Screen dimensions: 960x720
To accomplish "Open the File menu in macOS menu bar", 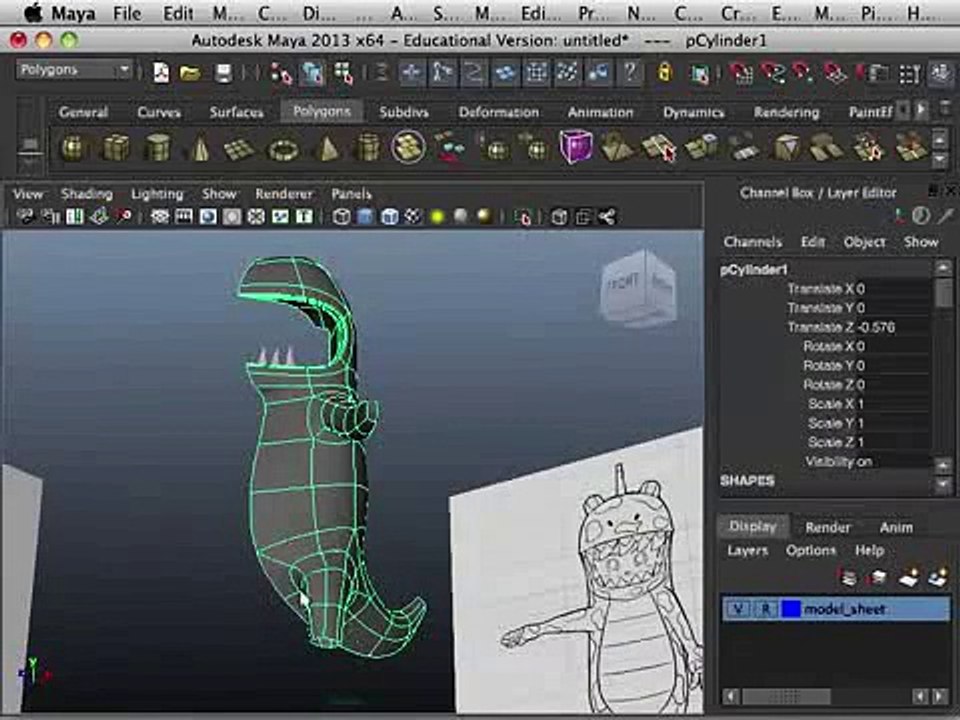I will click(x=127, y=13).
